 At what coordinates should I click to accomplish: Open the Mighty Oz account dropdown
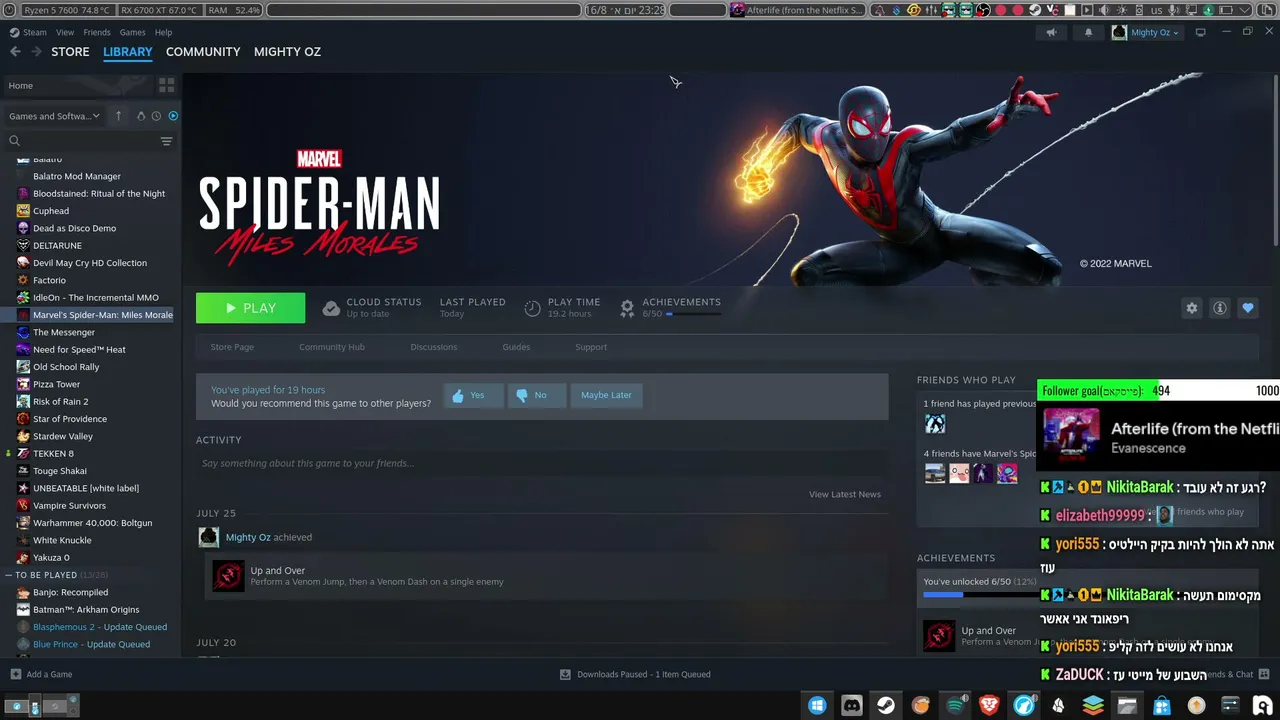1146,32
